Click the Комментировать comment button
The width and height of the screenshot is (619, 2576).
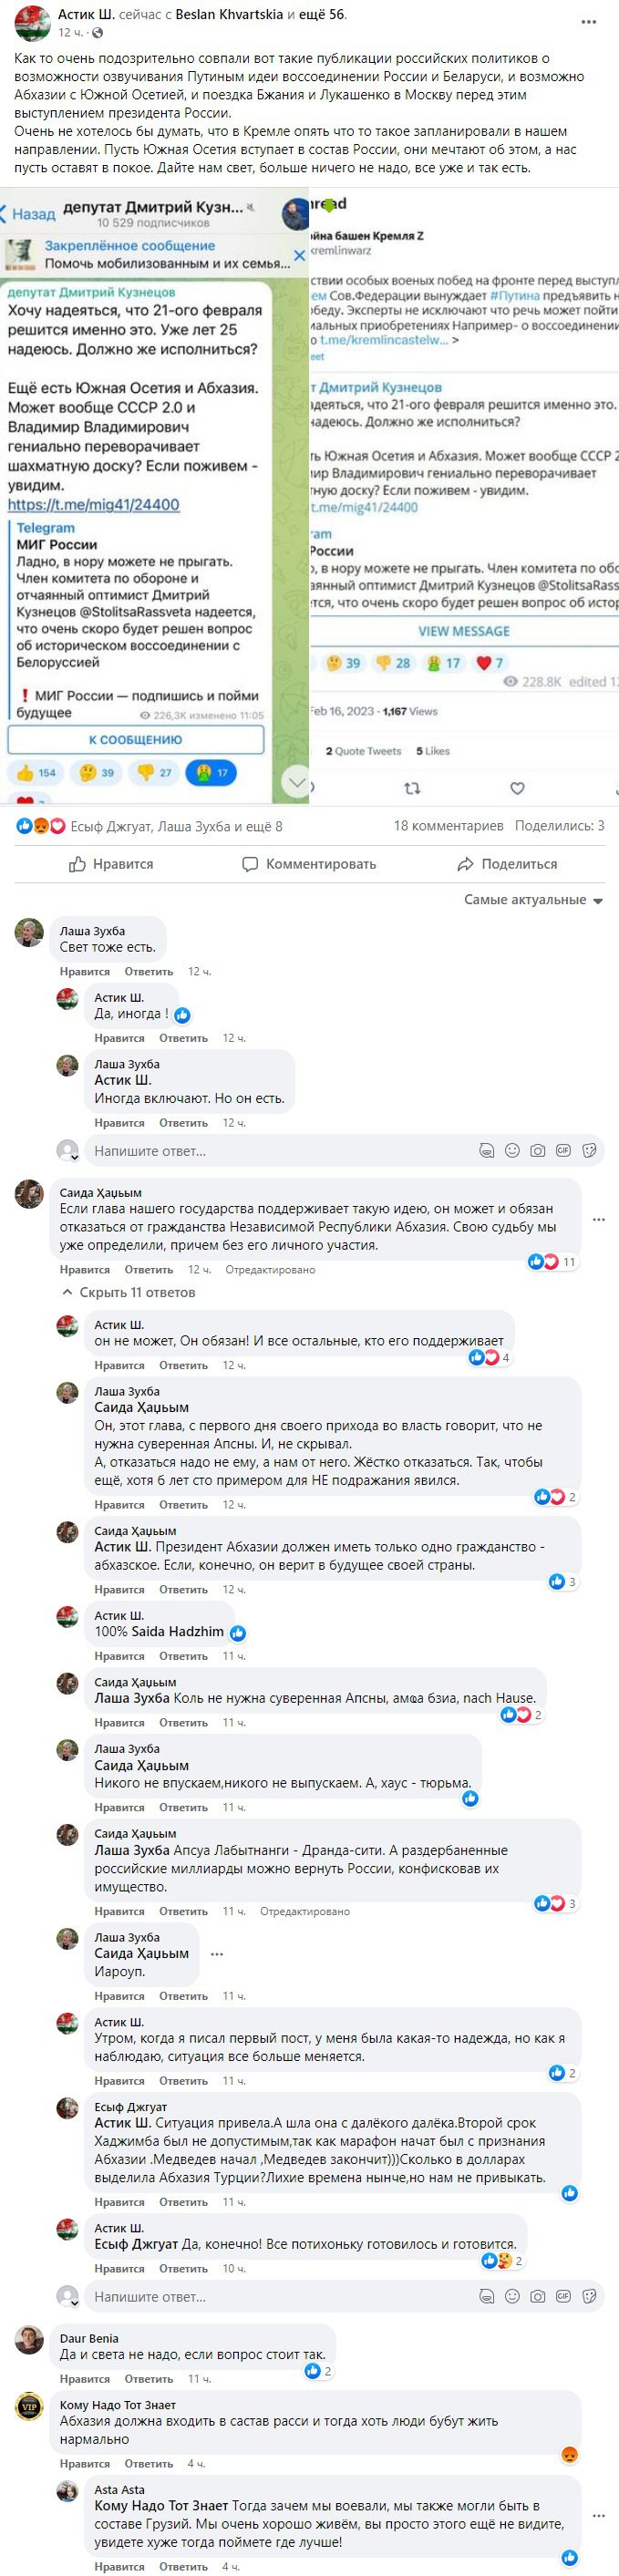(309, 864)
